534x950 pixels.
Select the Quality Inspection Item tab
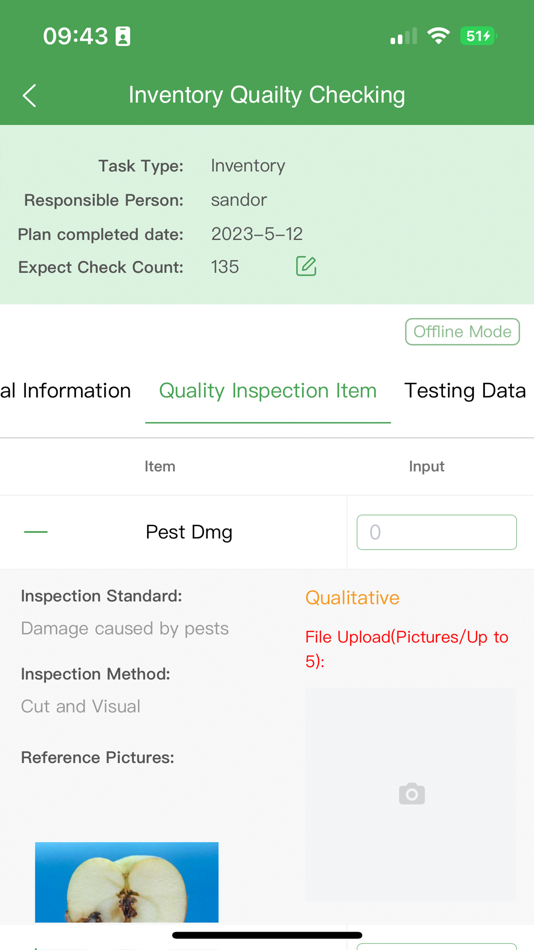tap(268, 391)
